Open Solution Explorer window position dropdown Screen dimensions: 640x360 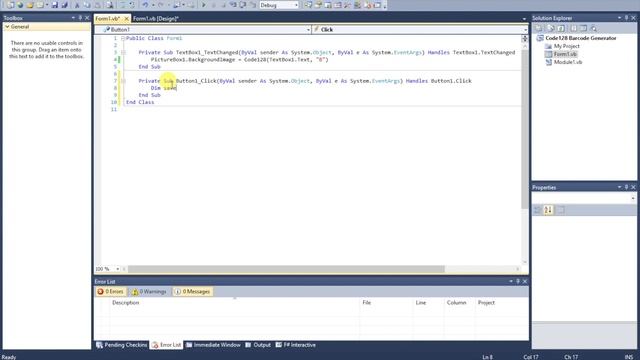tap(620, 18)
